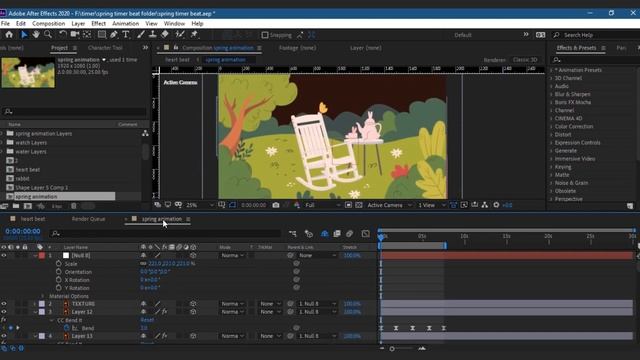Open the Graph Editor in timeline
This screenshot has width=640, height=360.
tap(365, 233)
